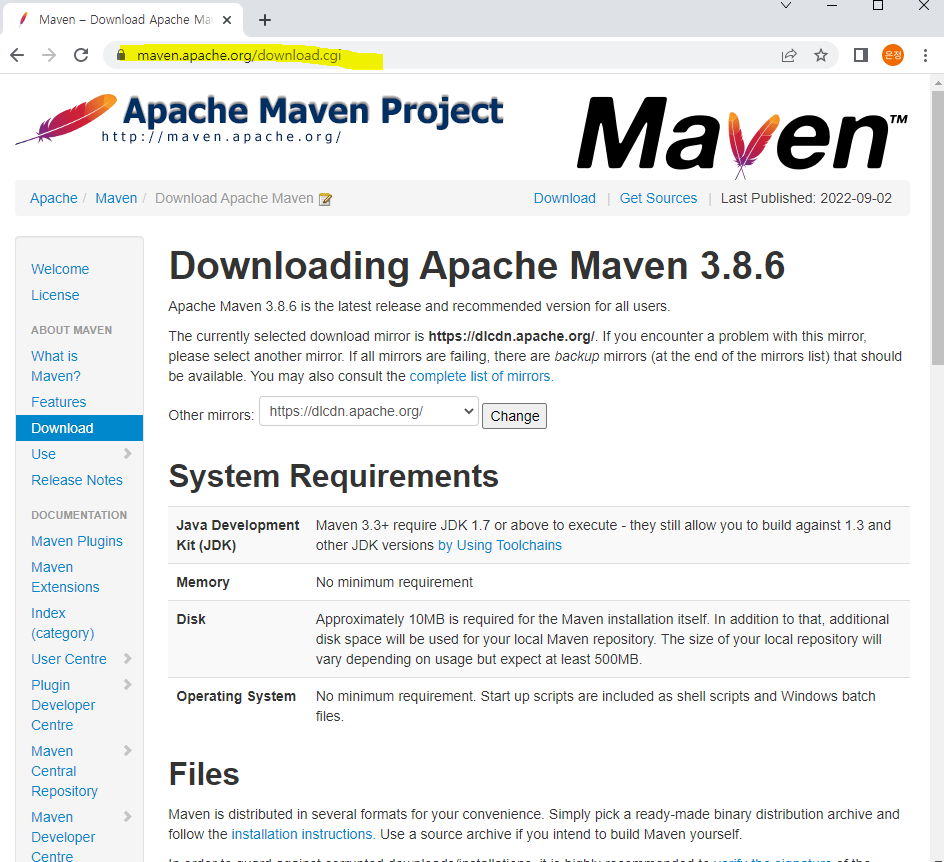Viewport: 944px width, 862px height.
Task: Click the Use sidebar link
Action: tap(43, 454)
